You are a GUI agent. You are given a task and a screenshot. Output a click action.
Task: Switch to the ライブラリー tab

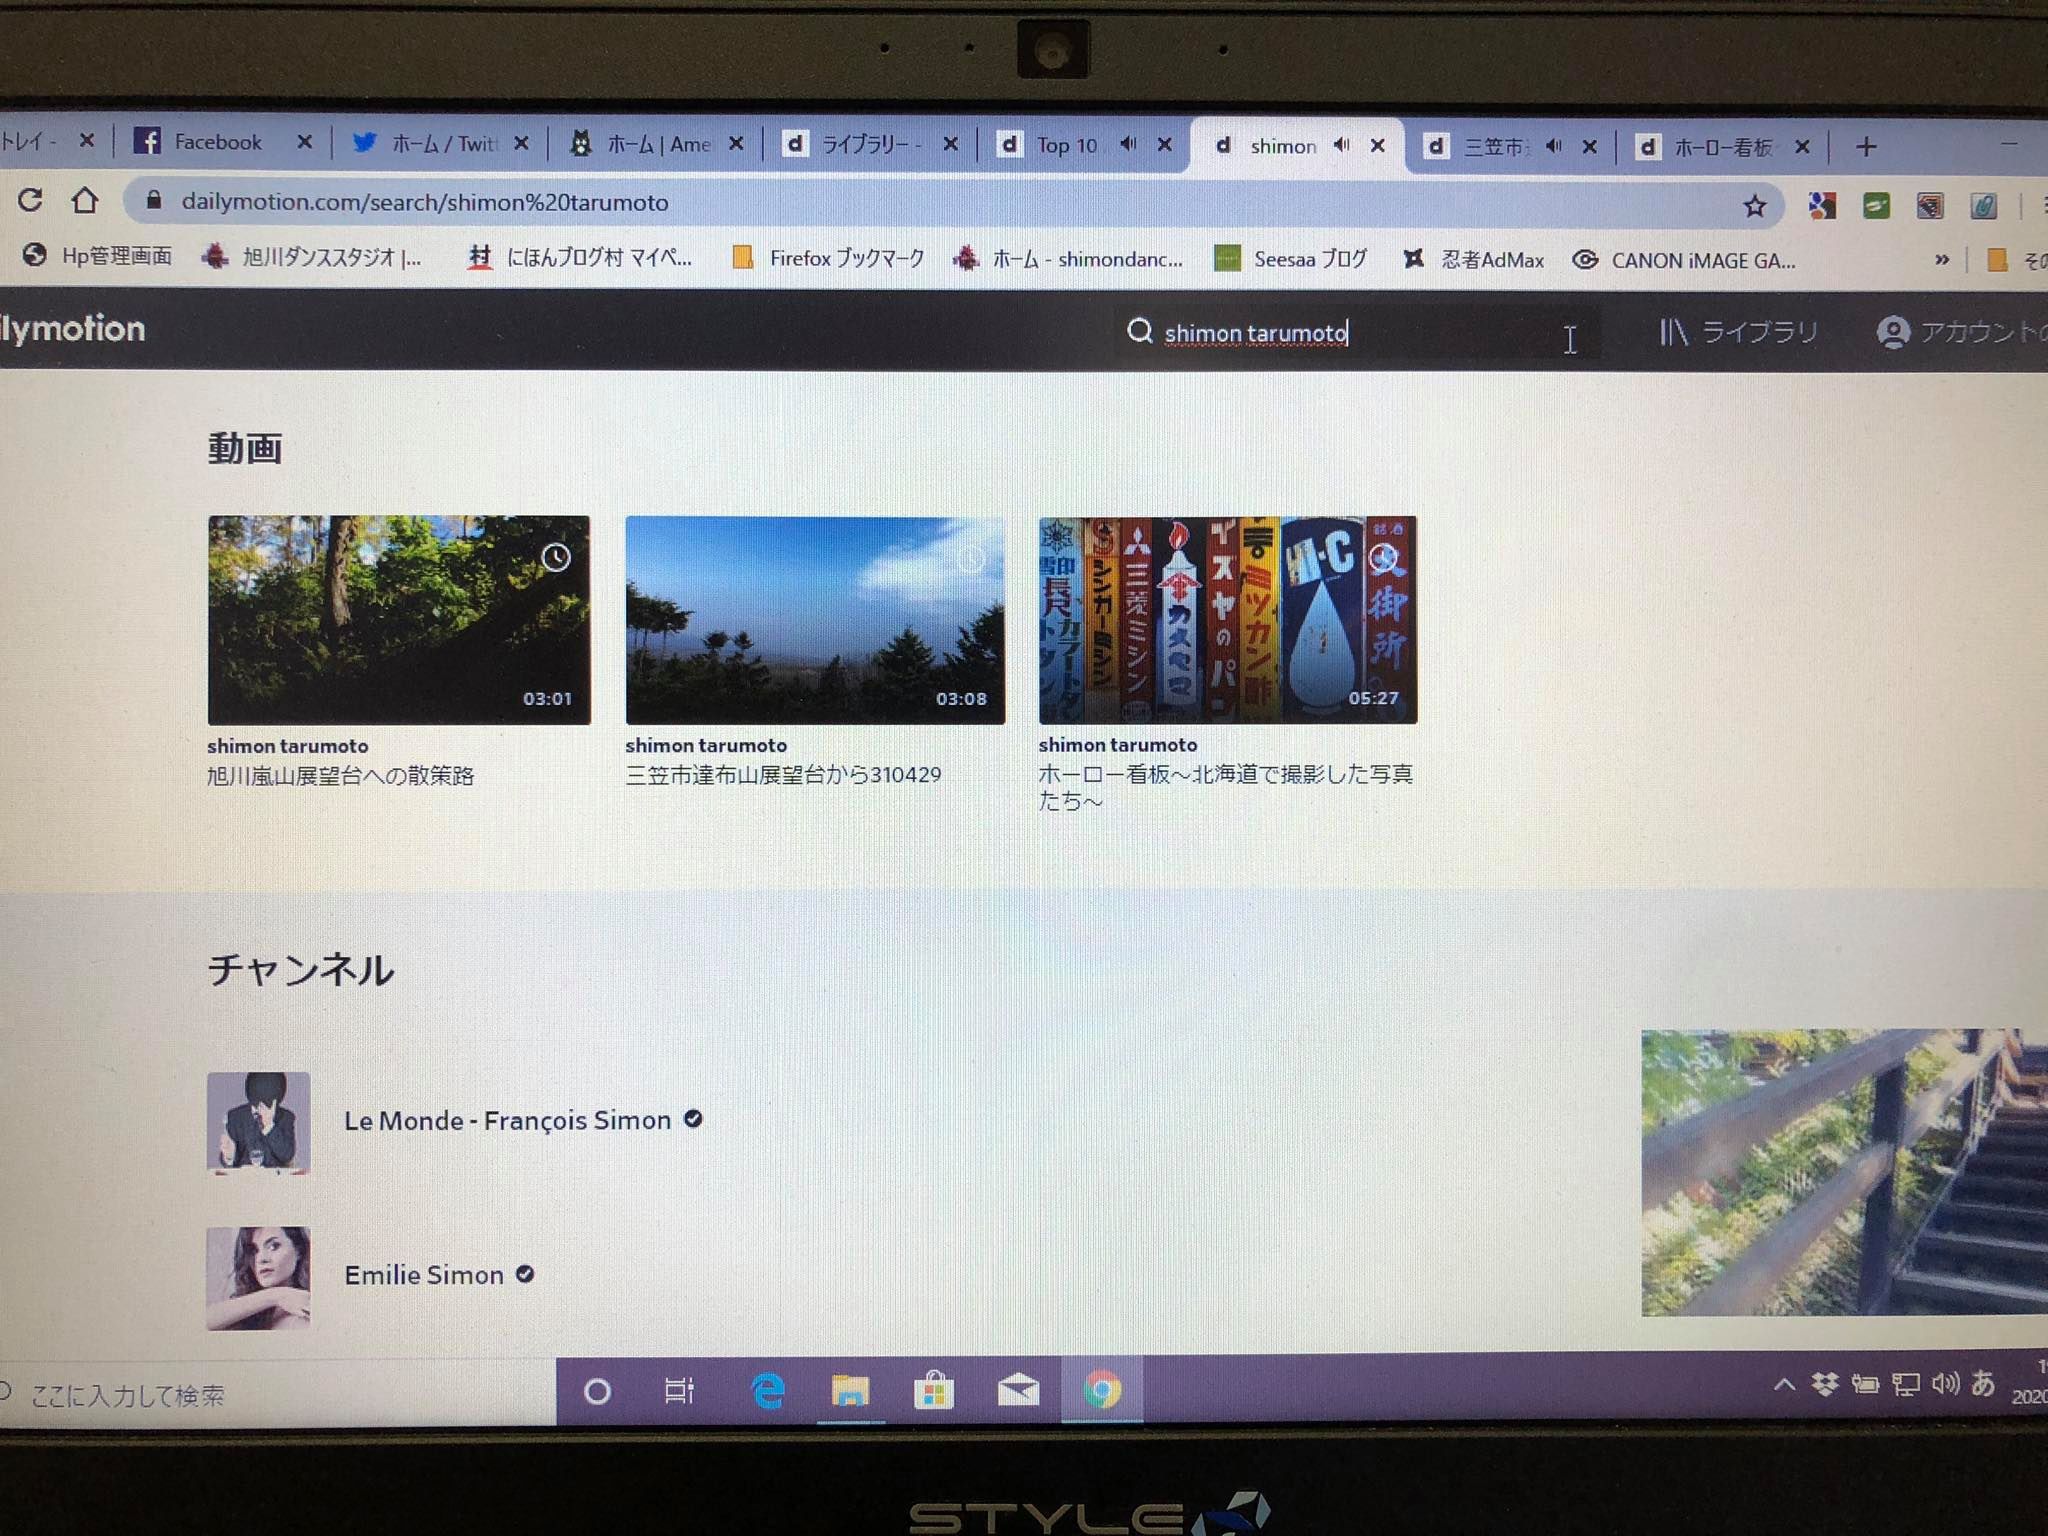click(869, 145)
